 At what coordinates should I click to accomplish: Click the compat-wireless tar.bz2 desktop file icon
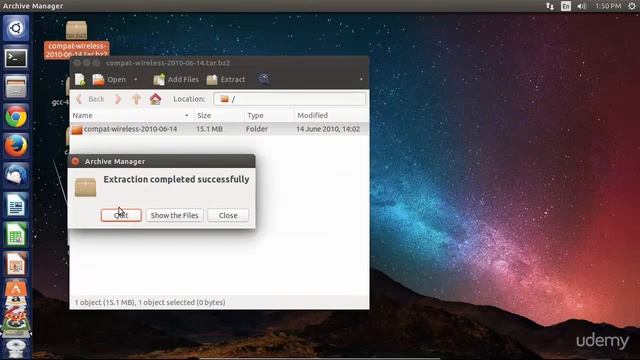[x=76, y=30]
